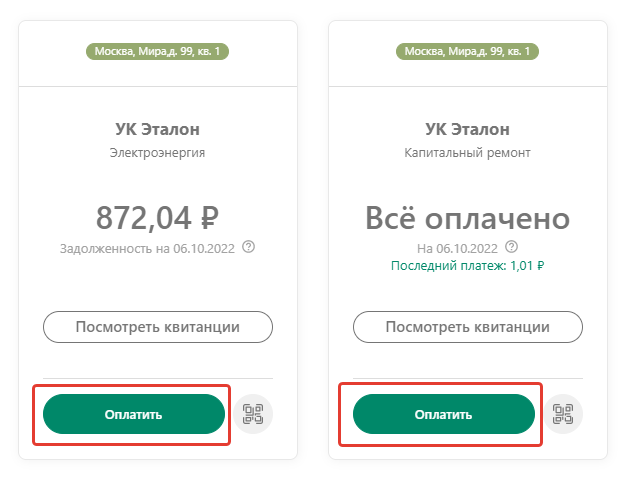Click the 872,04 debt figure
Viewport: 624px width, 487px height.
(x=143, y=218)
